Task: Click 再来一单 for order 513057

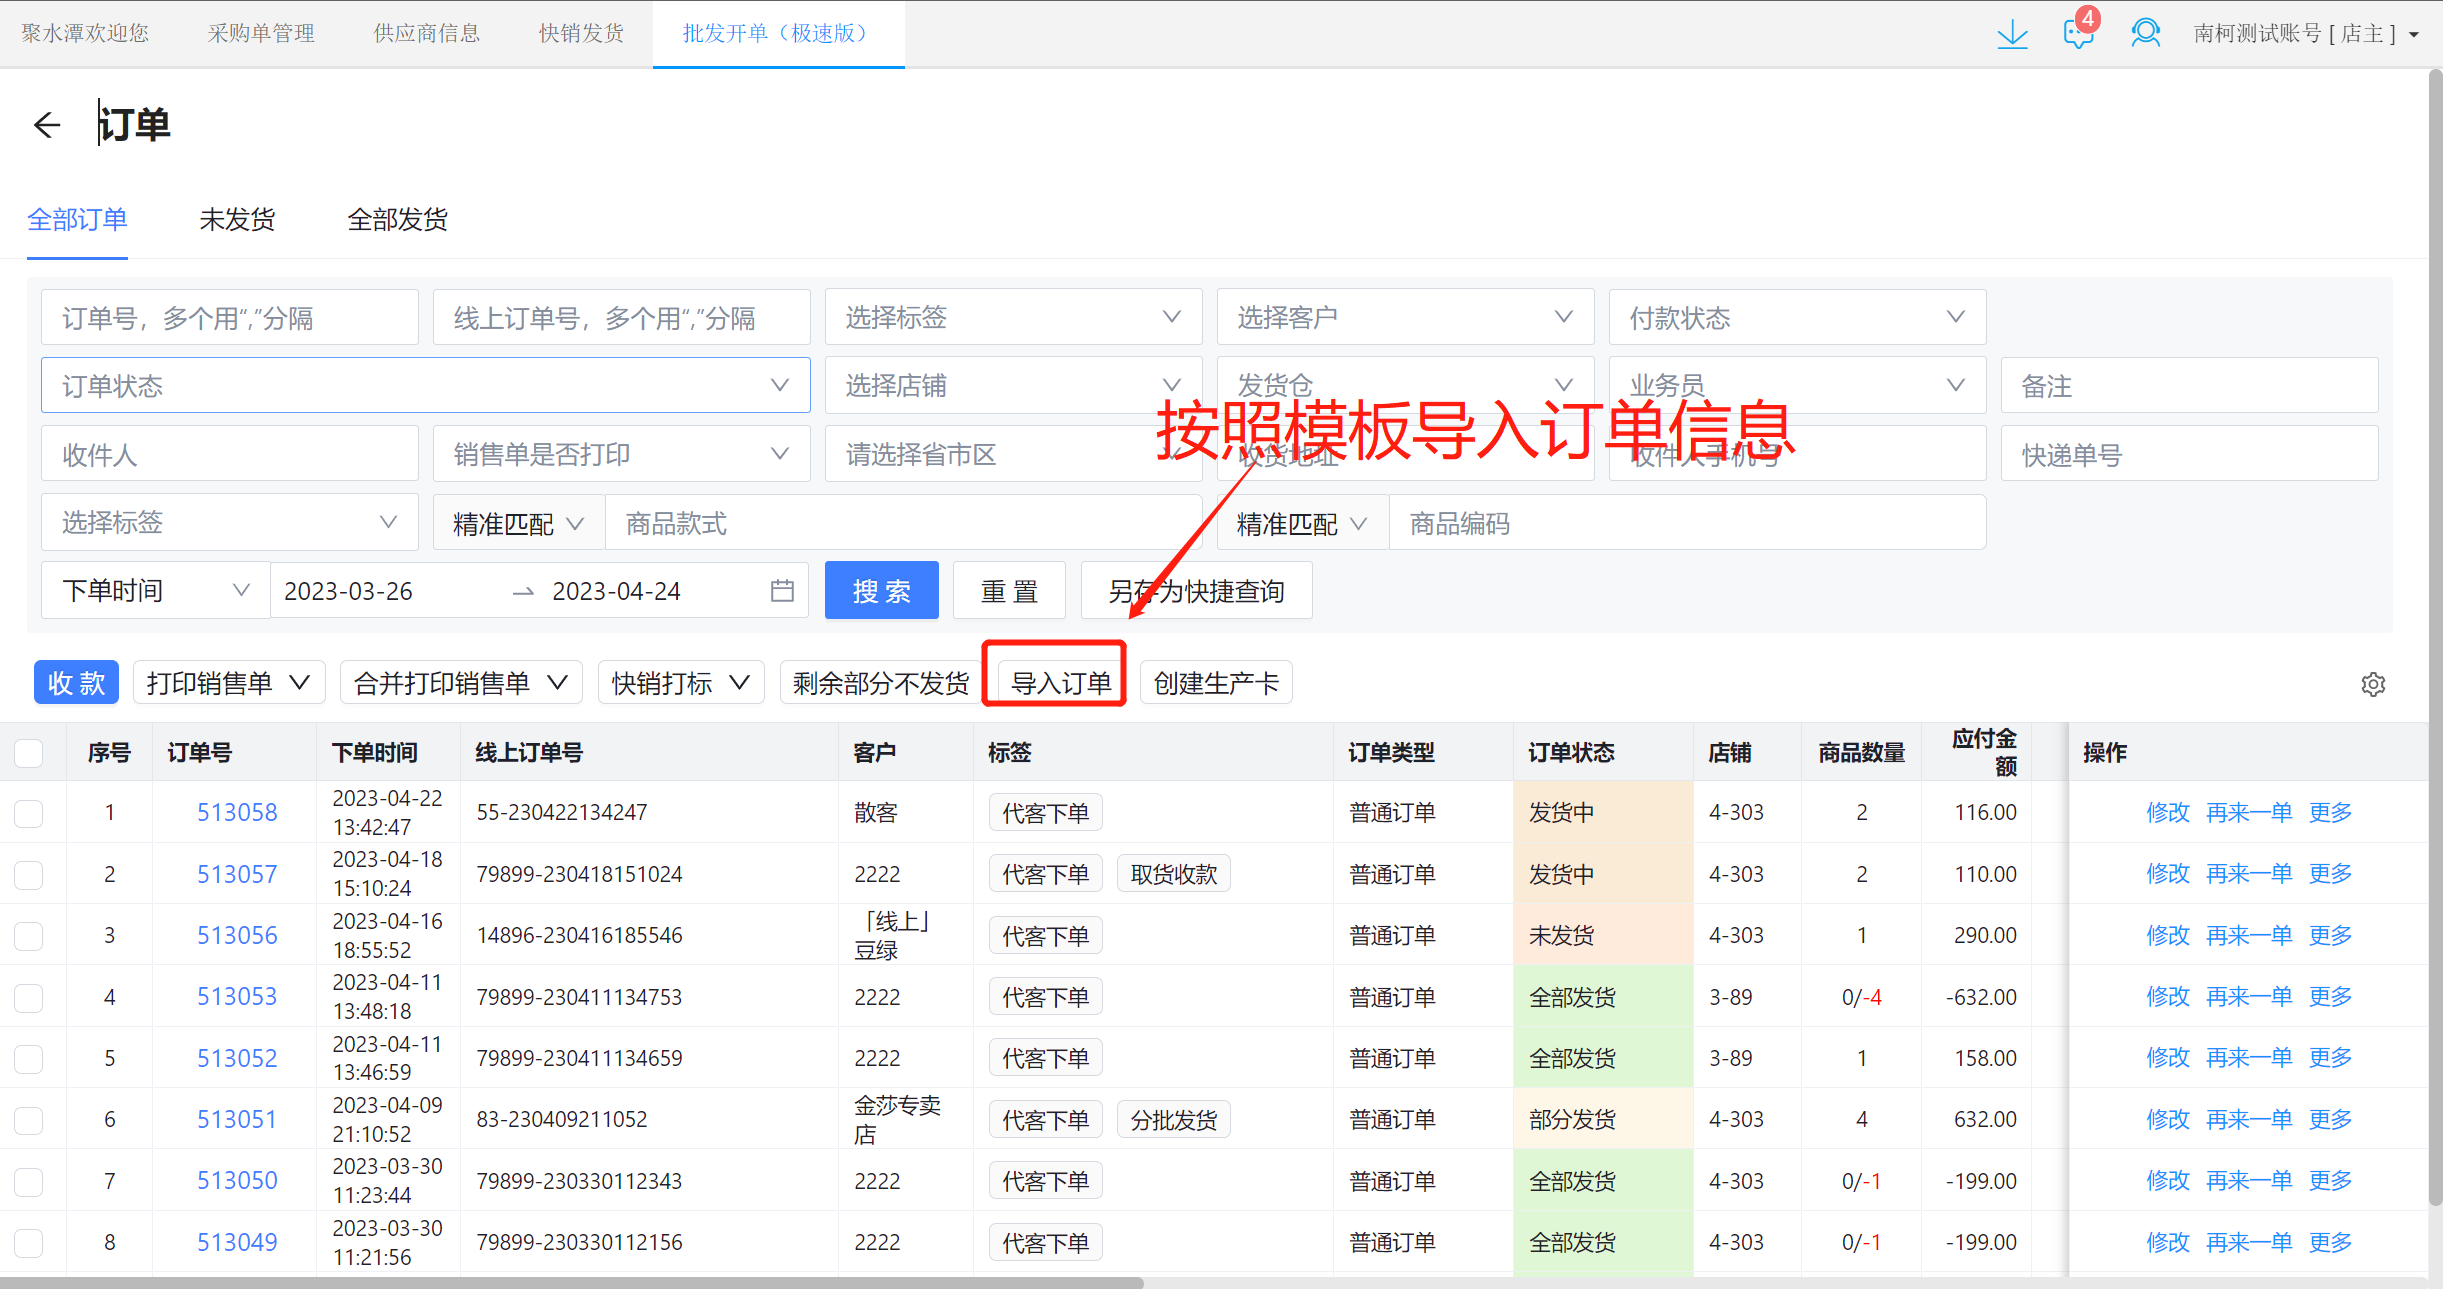Action: tap(2249, 875)
